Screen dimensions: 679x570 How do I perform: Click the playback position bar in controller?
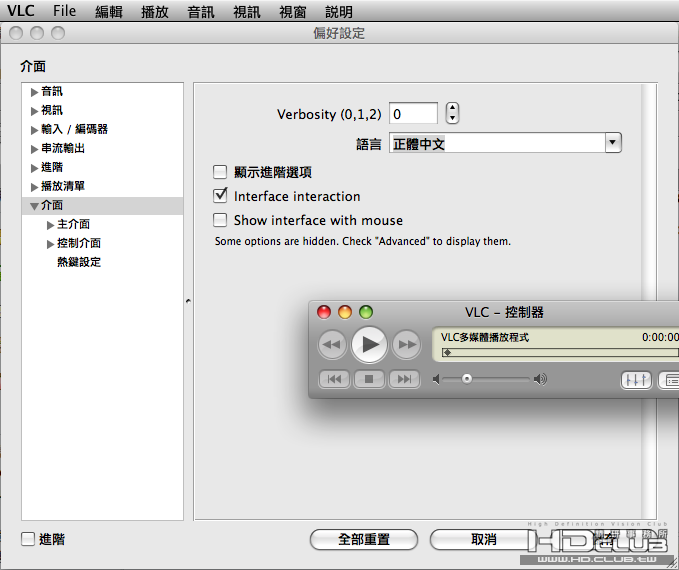[x=560, y=353]
